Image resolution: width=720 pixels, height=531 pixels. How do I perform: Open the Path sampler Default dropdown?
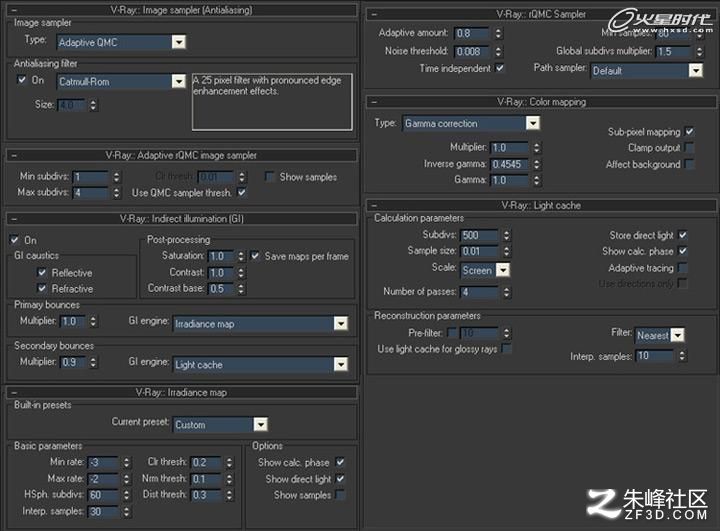(647, 71)
